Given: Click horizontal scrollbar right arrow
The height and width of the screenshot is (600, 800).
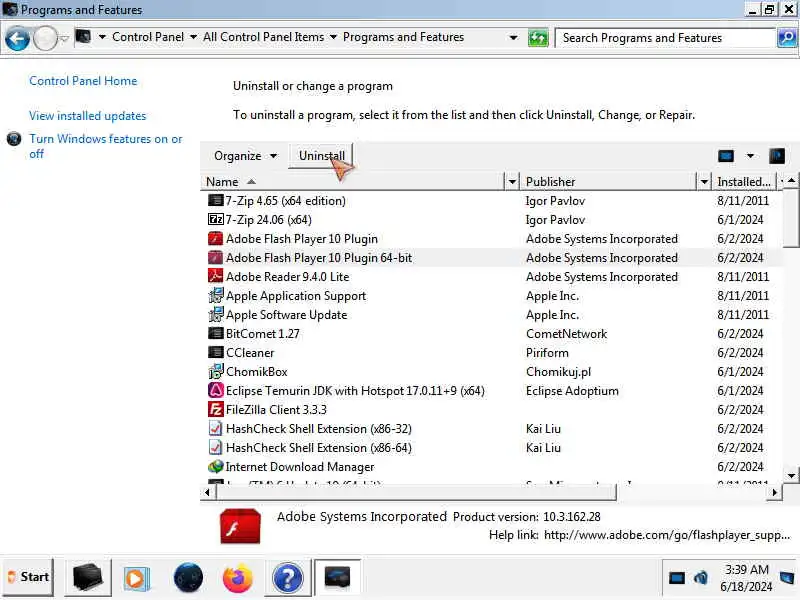Looking at the screenshot, I should coord(774,492).
